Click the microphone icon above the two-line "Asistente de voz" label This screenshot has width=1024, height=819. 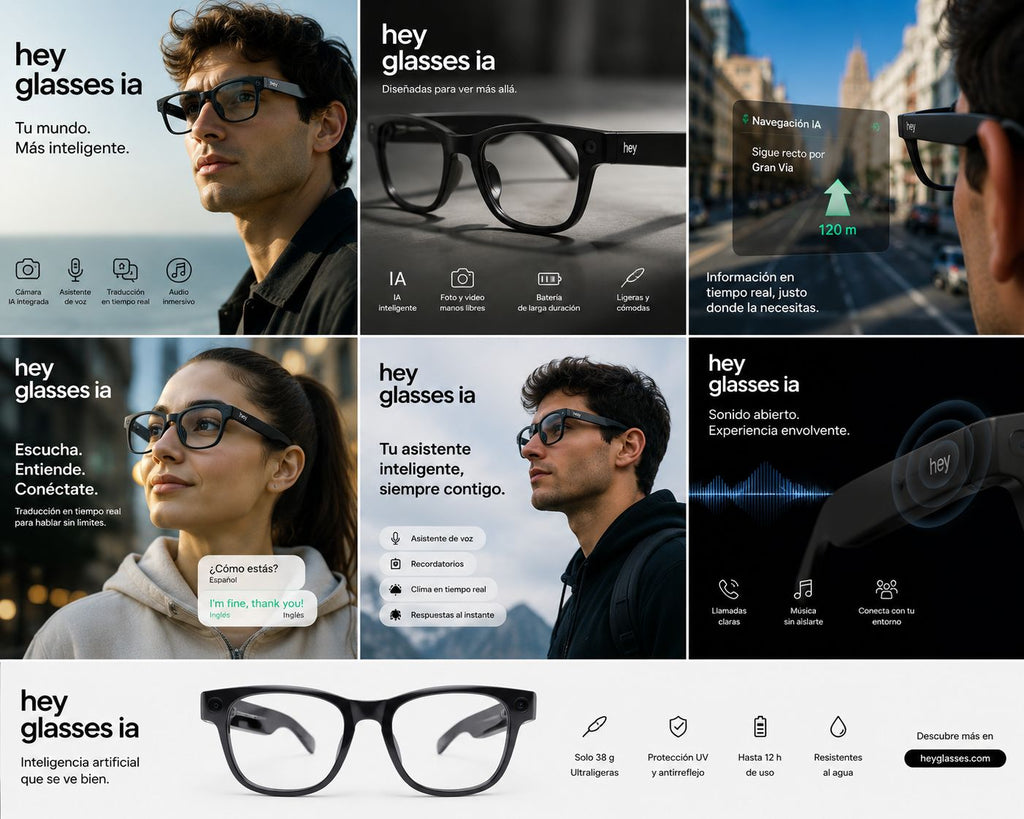click(x=75, y=269)
